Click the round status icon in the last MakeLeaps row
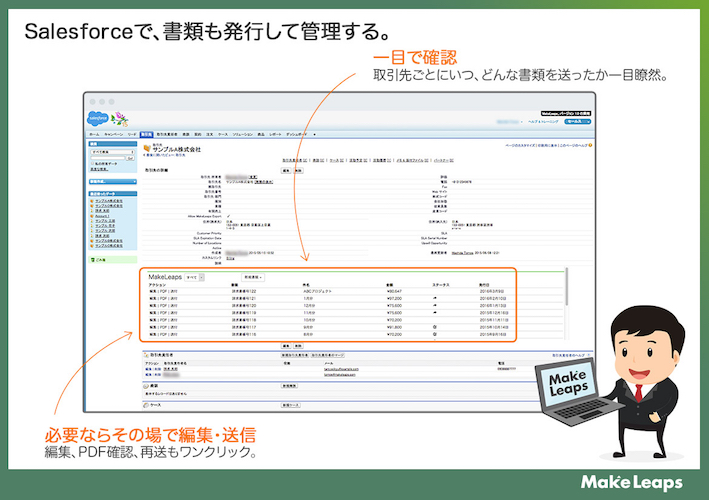 coord(435,334)
